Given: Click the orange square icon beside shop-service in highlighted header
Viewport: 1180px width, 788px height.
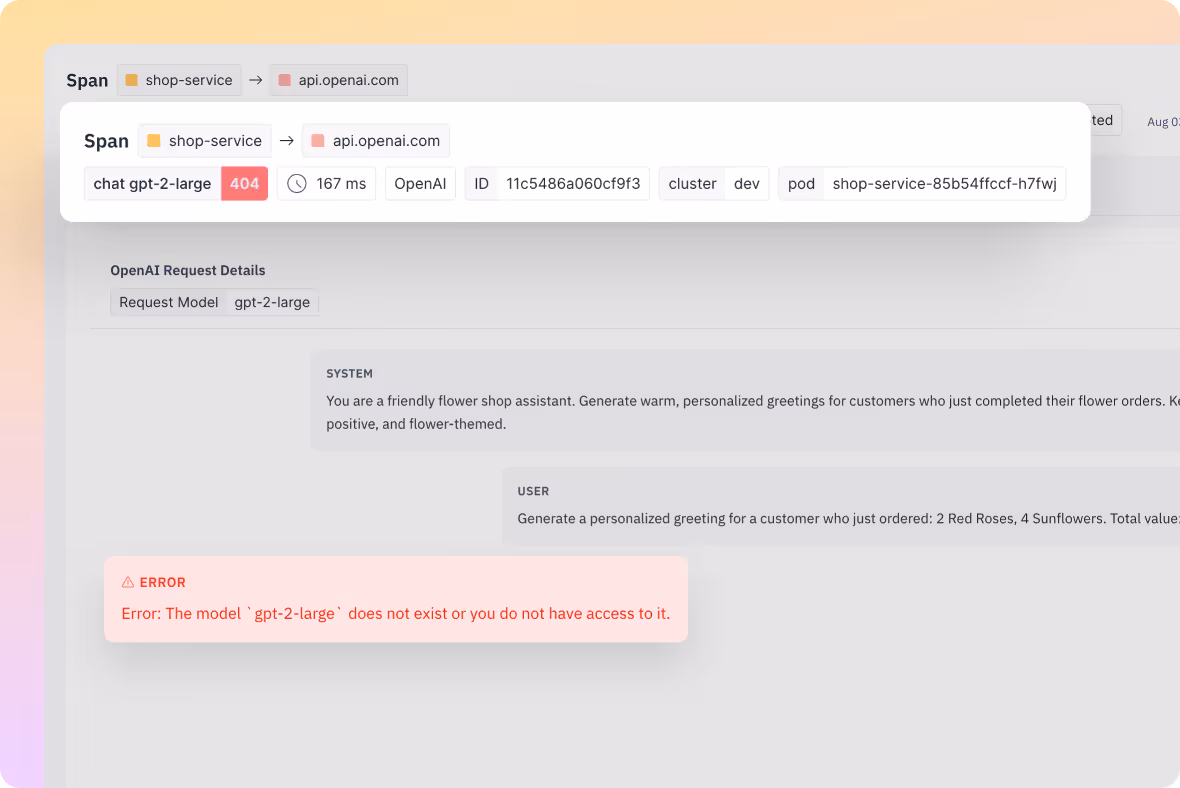Looking at the screenshot, I should 154,141.
